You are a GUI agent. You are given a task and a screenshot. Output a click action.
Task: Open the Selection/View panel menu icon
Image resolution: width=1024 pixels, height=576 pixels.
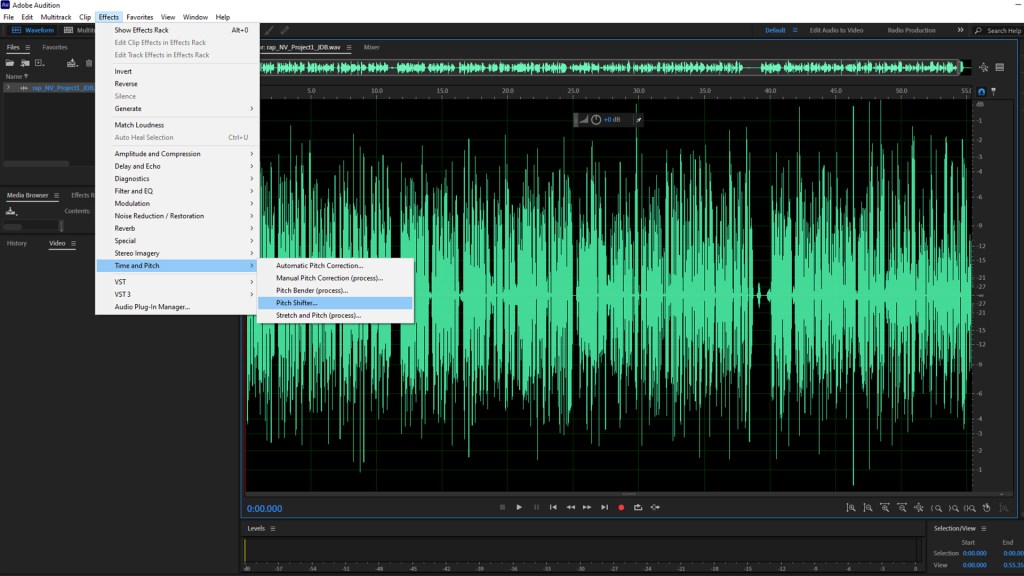984,528
